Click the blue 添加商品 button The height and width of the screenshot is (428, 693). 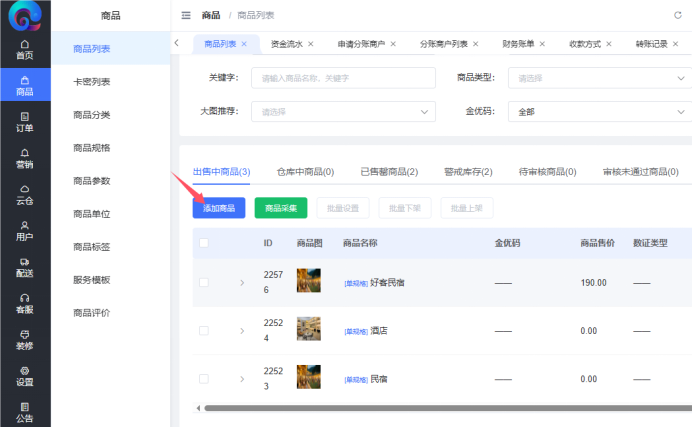coord(218,208)
